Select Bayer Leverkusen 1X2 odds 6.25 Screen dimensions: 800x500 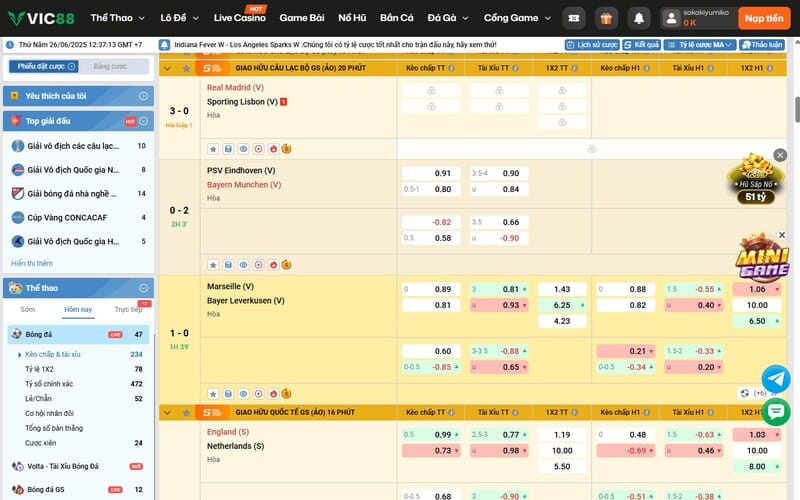562,305
